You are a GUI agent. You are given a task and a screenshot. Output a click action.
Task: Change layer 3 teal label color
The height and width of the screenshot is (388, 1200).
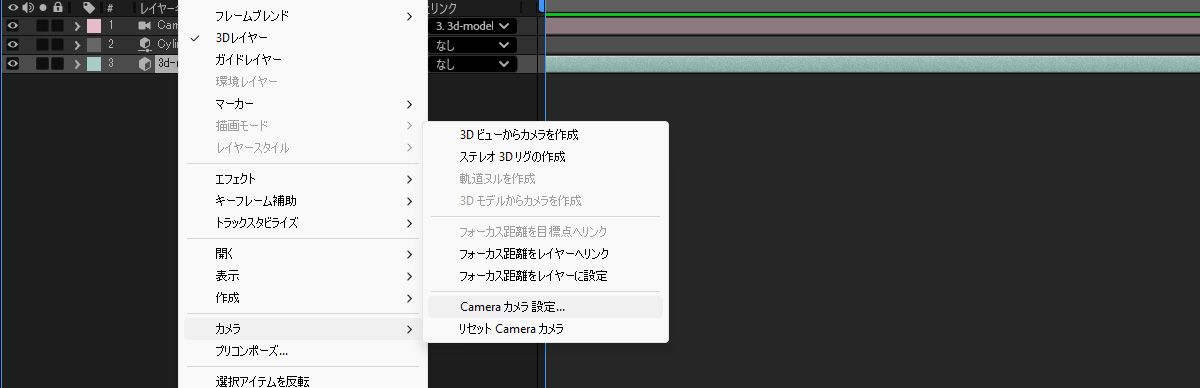click(93, 64)
